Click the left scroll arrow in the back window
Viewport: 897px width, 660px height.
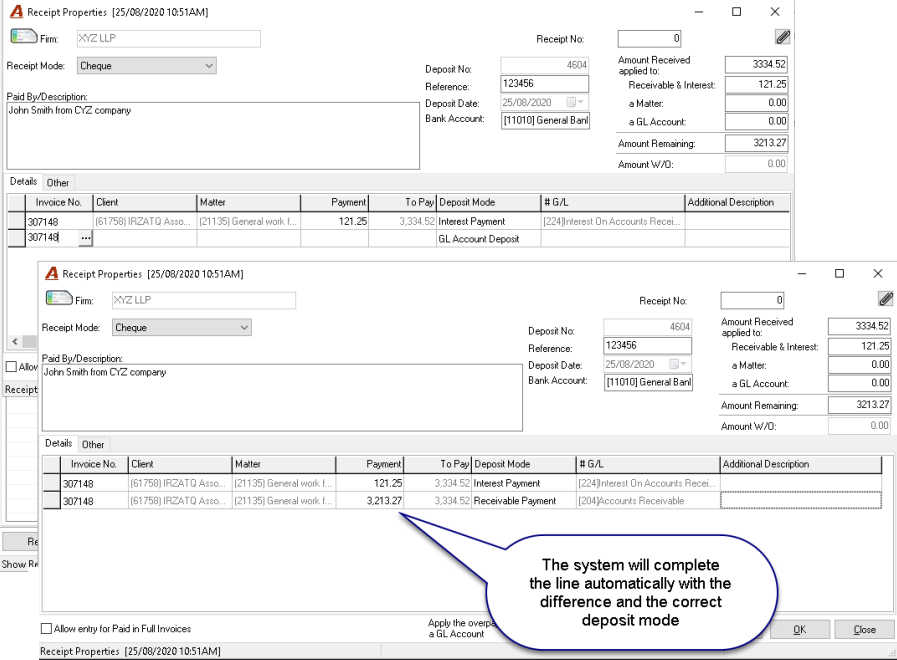pyautogui.click(x=15, y=341)
